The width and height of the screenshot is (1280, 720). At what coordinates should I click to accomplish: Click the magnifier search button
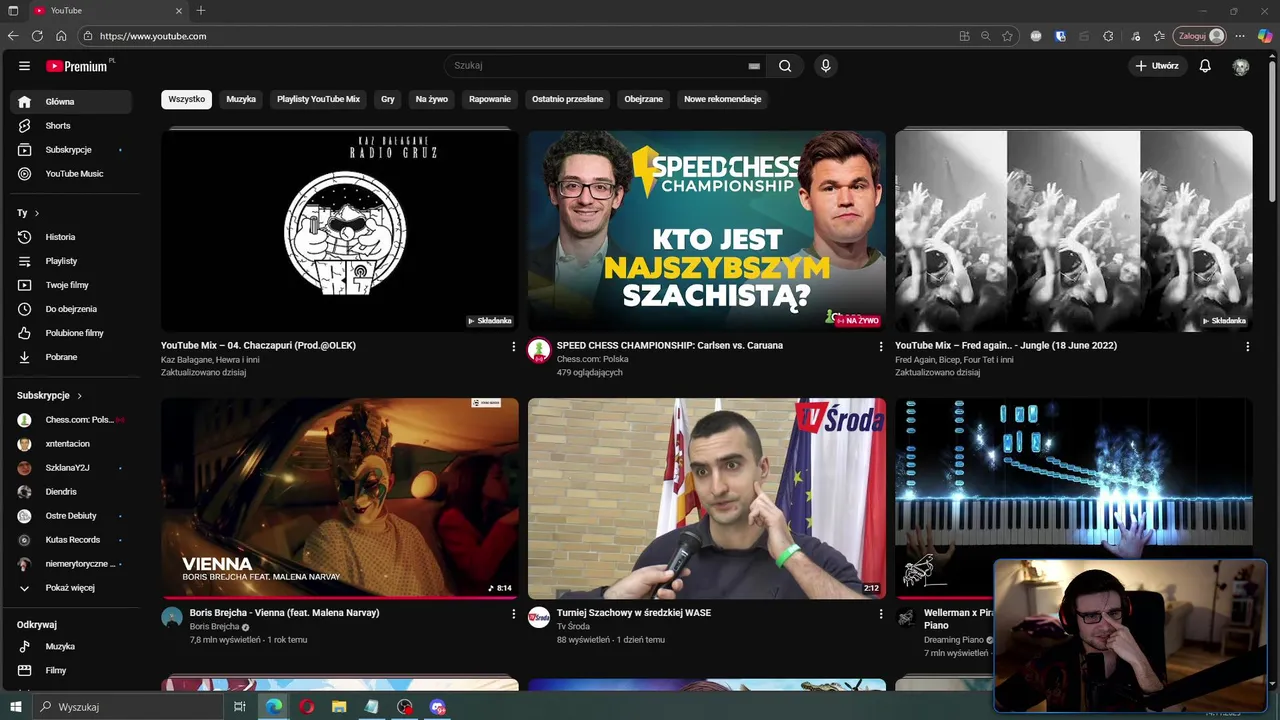[x=785, y=66]
